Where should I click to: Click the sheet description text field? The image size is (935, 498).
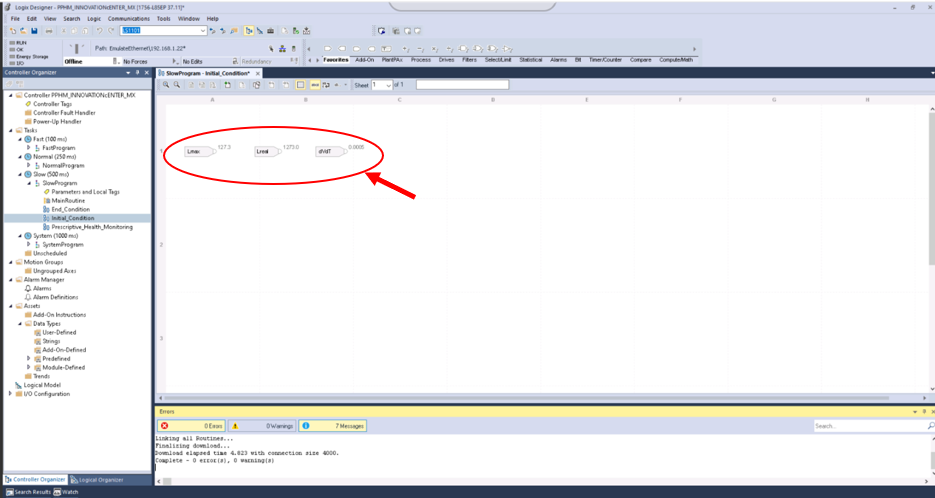(462, 85)
